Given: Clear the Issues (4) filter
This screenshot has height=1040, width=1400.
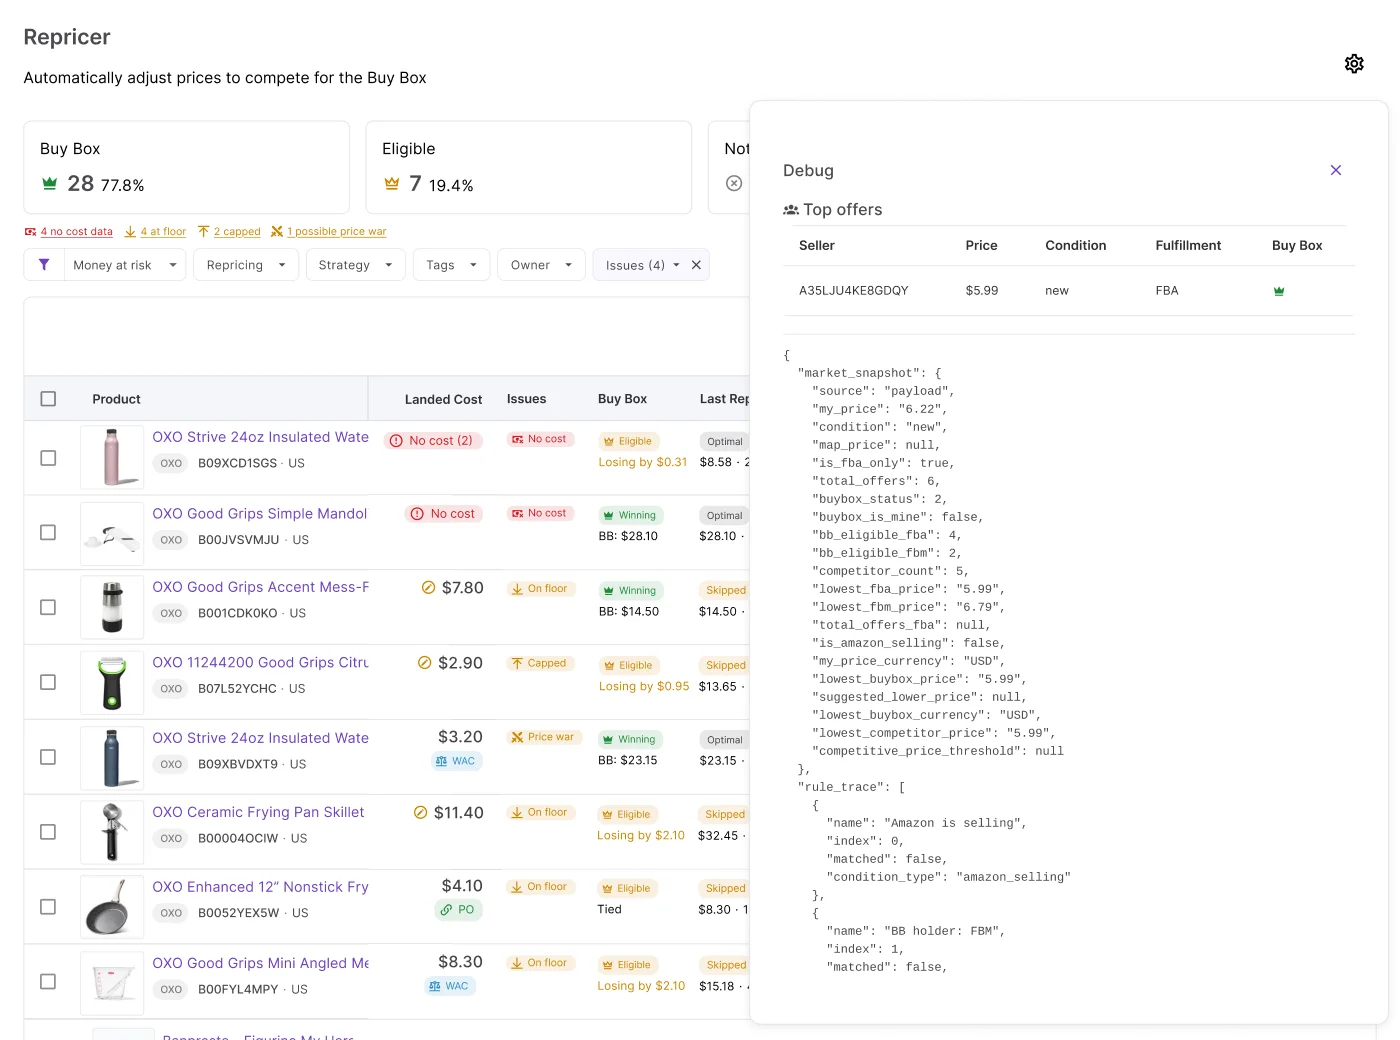Looking at the screenshot, I should (x=696, y=265).
